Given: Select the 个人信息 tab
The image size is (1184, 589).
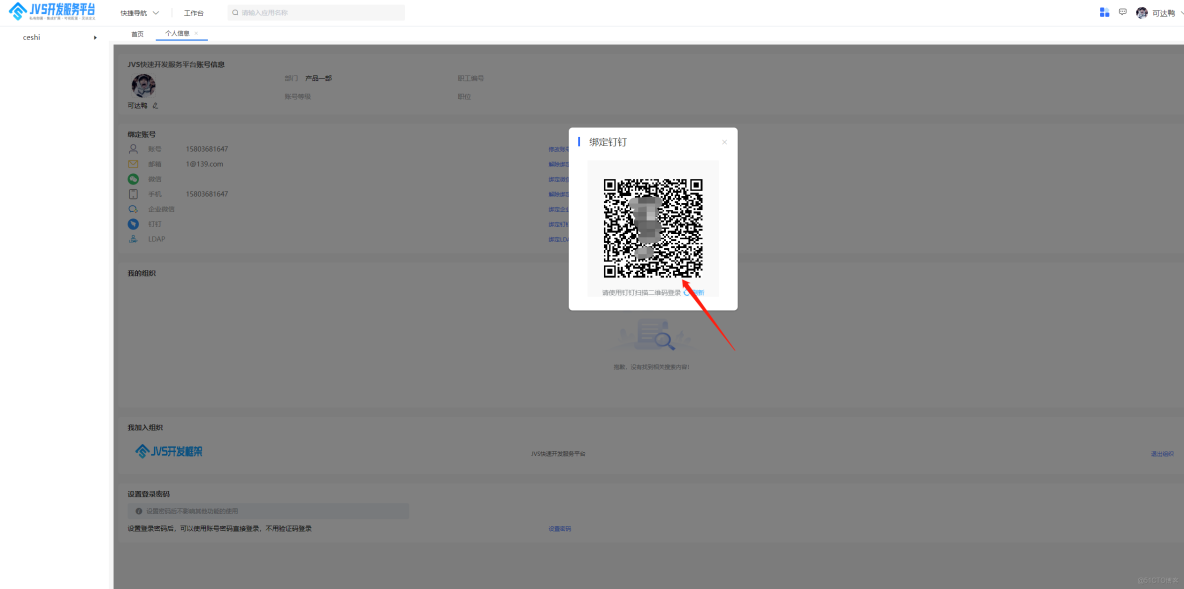Looking at the screenshot, I should point(177,34).
